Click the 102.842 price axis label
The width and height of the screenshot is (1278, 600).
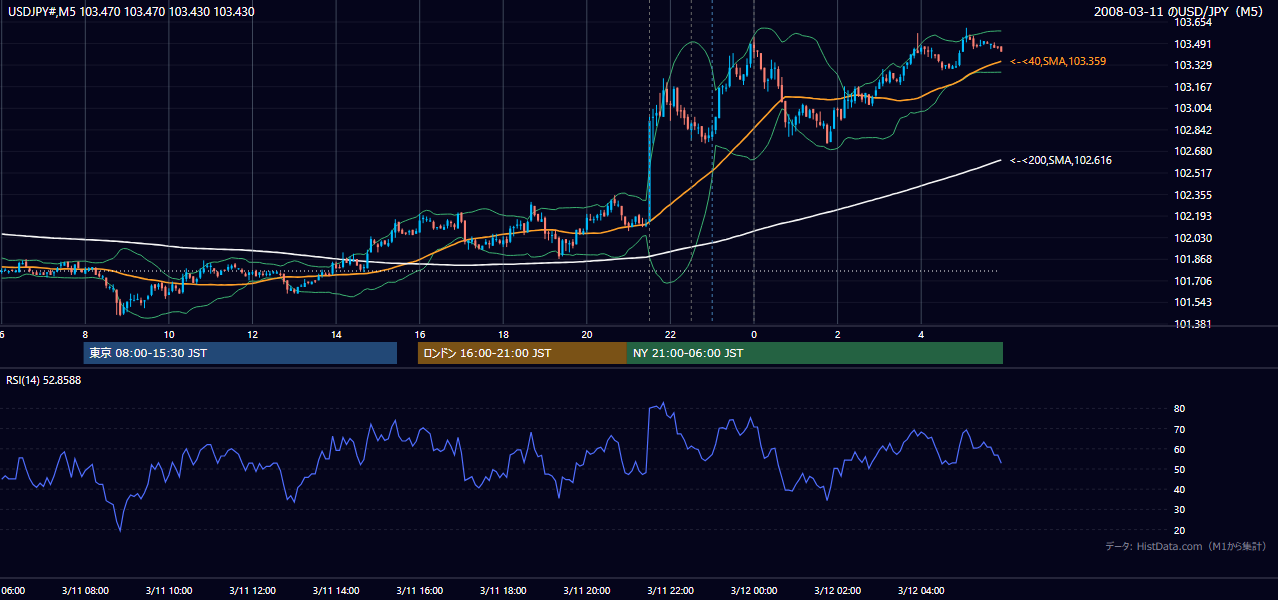coord(1192,130)
